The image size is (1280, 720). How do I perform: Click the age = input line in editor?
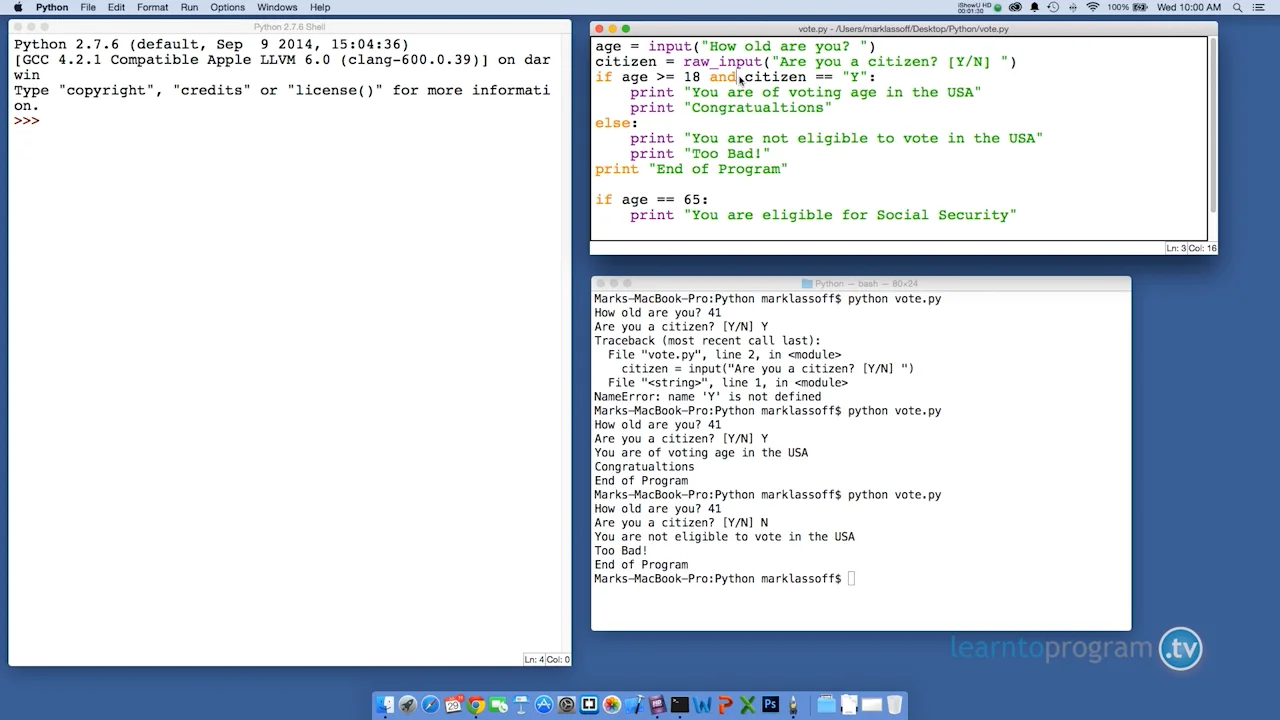pyautogui.click(x=735, y=47)
